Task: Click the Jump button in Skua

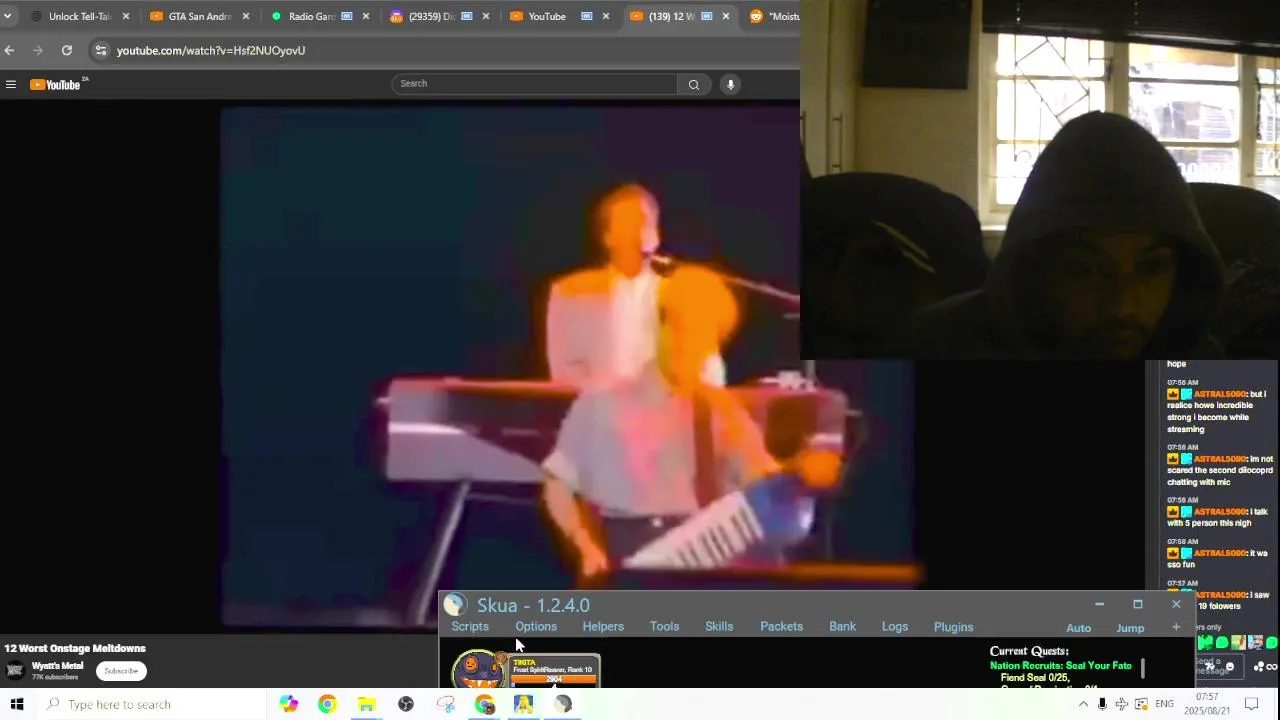Action: tap(1130, 628)
